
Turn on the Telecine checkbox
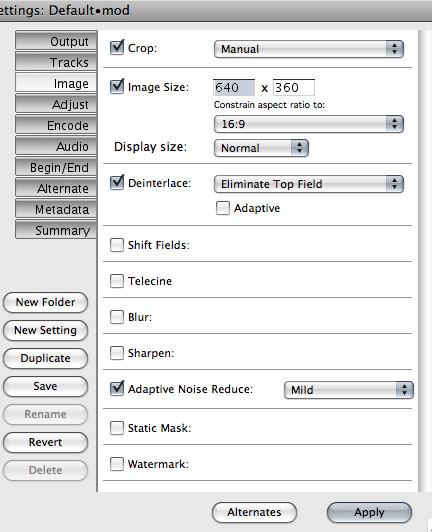[117, 281]
